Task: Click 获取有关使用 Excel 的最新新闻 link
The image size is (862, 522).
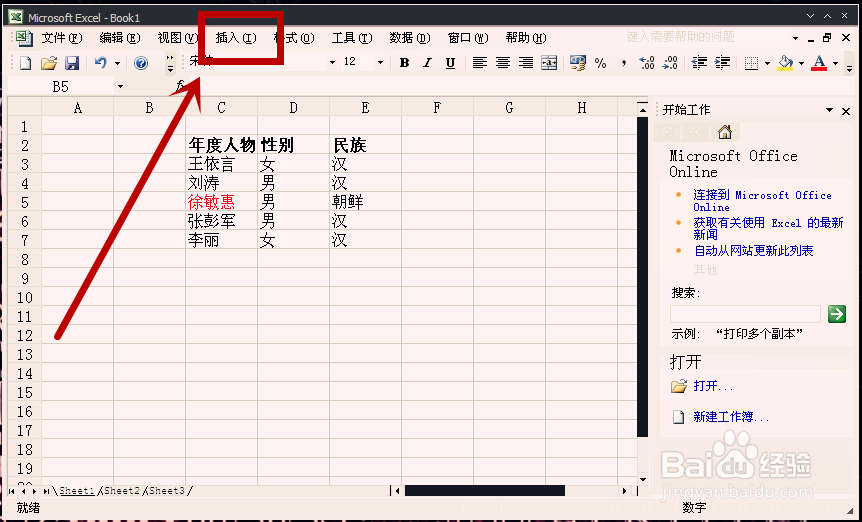Action: (x=768, y=229)
